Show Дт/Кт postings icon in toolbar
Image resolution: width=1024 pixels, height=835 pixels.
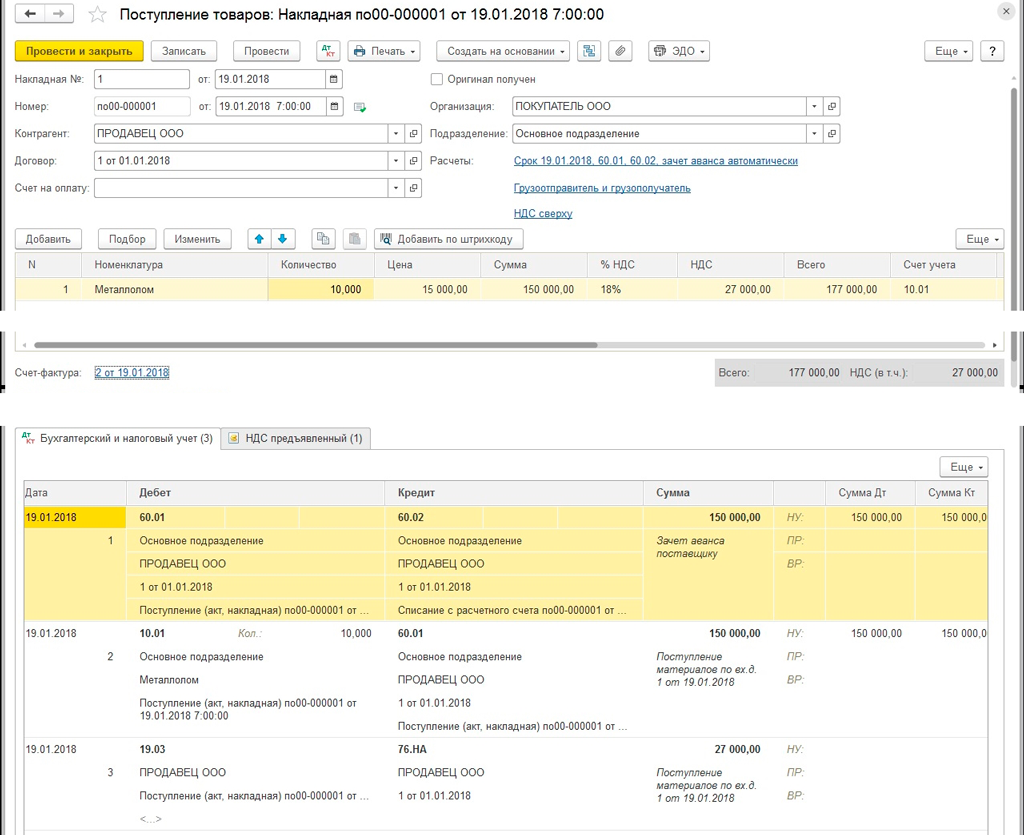click(x=328, y=51)
